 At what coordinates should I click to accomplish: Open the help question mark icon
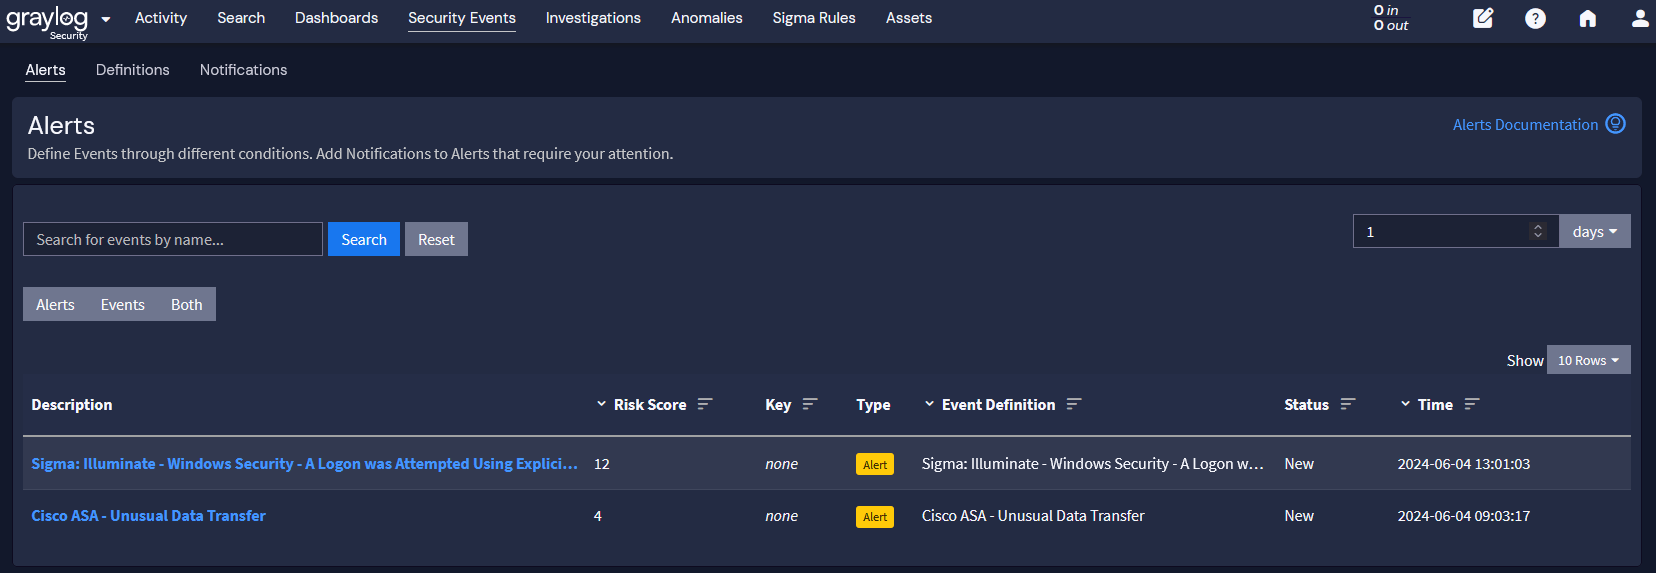click(x=1535, y=18)
